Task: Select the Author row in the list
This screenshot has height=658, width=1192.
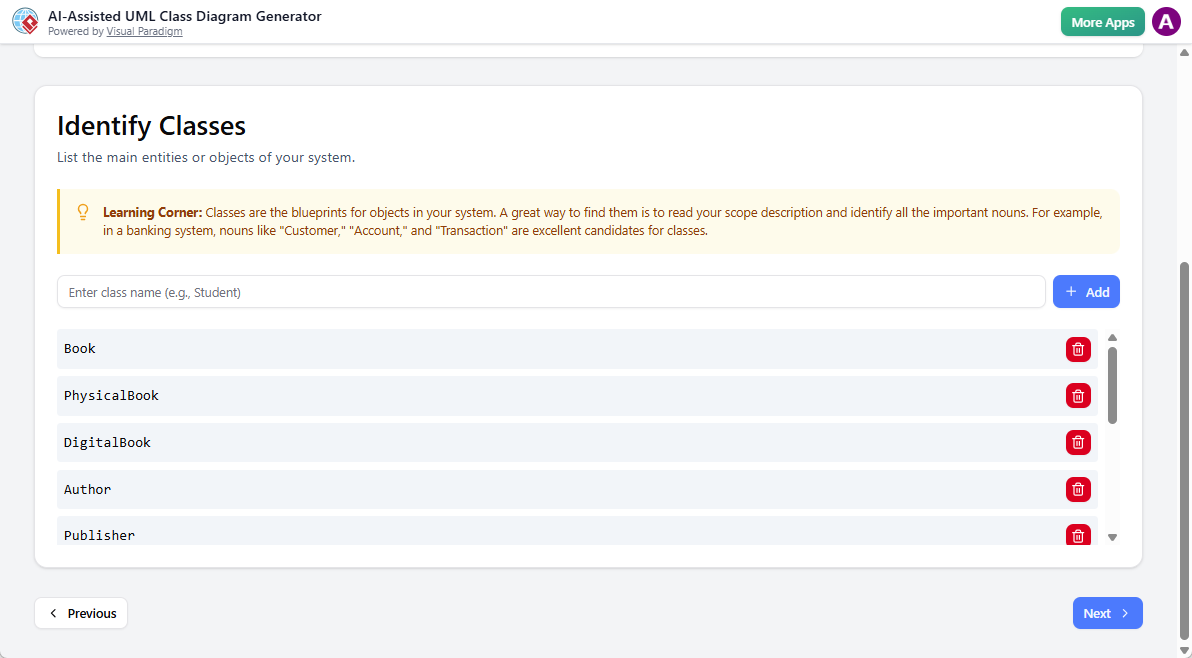Action: coord(400,489)
